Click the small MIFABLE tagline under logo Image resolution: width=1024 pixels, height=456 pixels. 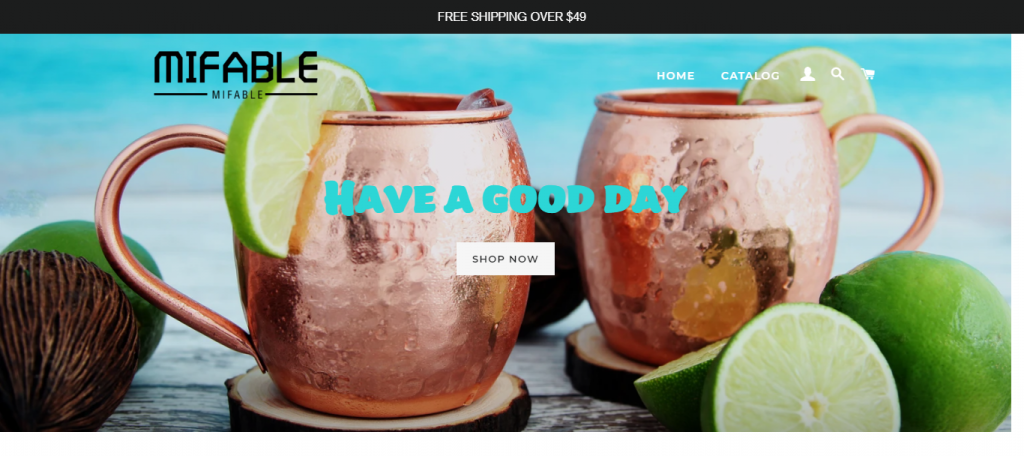pyautogui.click(x=238, y=95)
